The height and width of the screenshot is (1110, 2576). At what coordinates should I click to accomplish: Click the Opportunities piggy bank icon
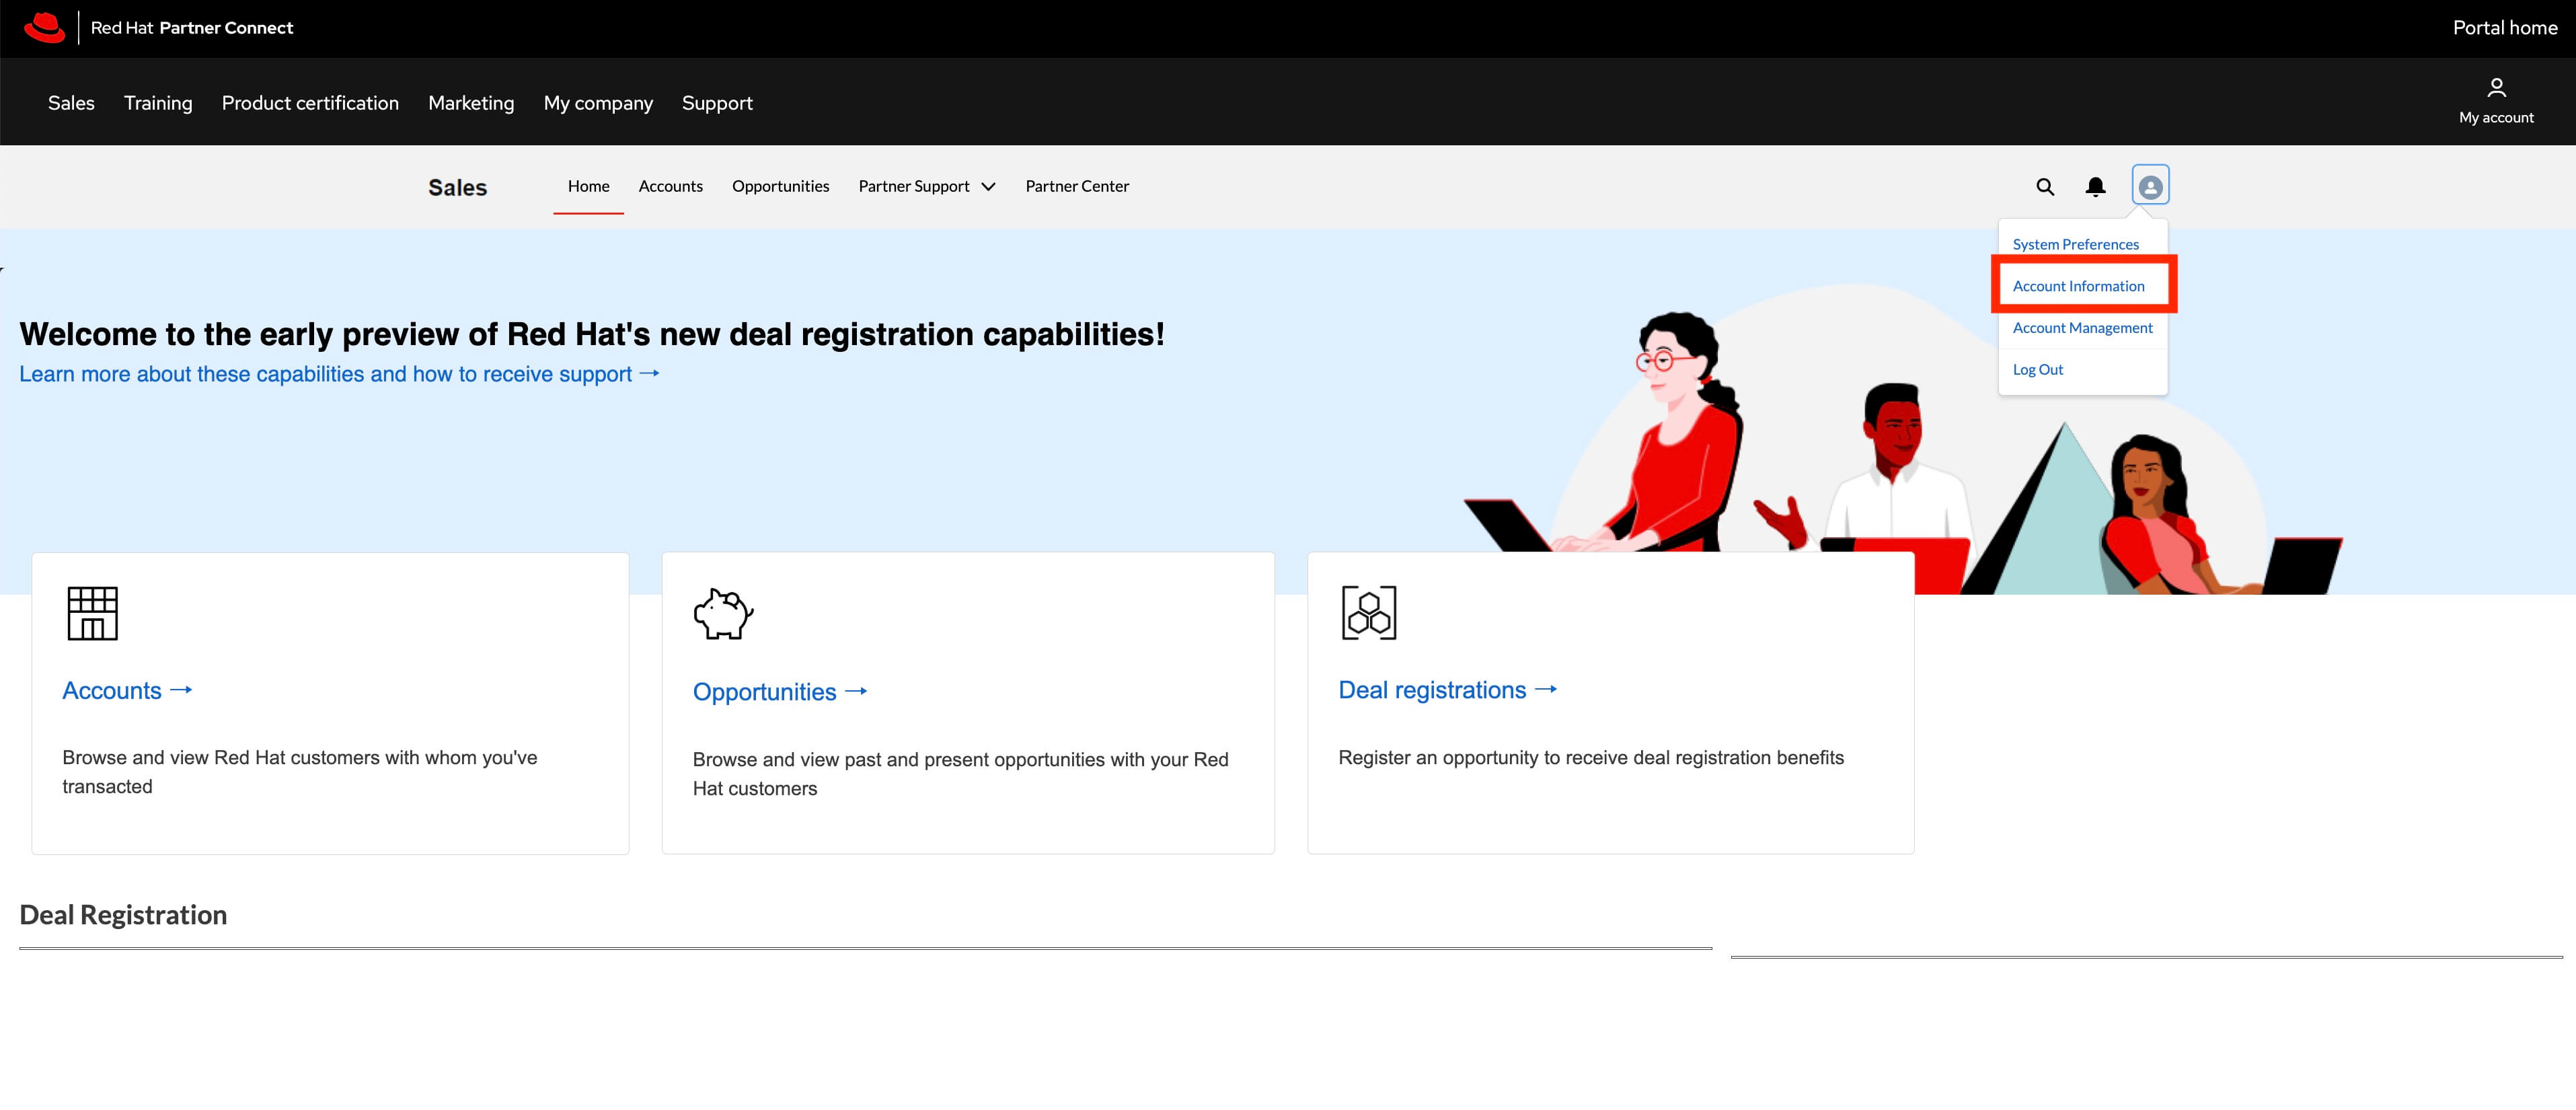click(x=723, y=614)
